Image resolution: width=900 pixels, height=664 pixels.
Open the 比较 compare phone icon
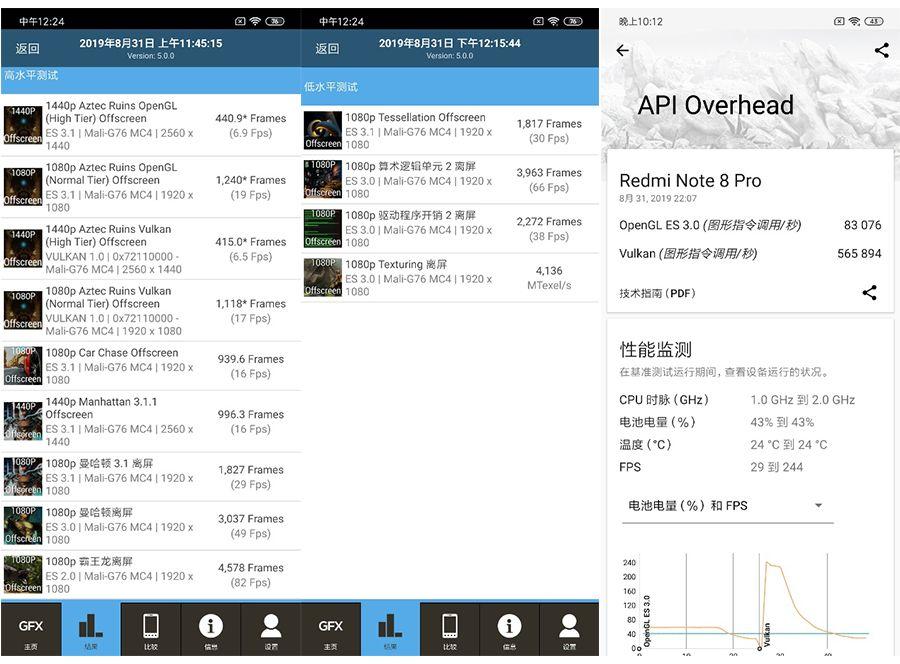click(150, 628)
